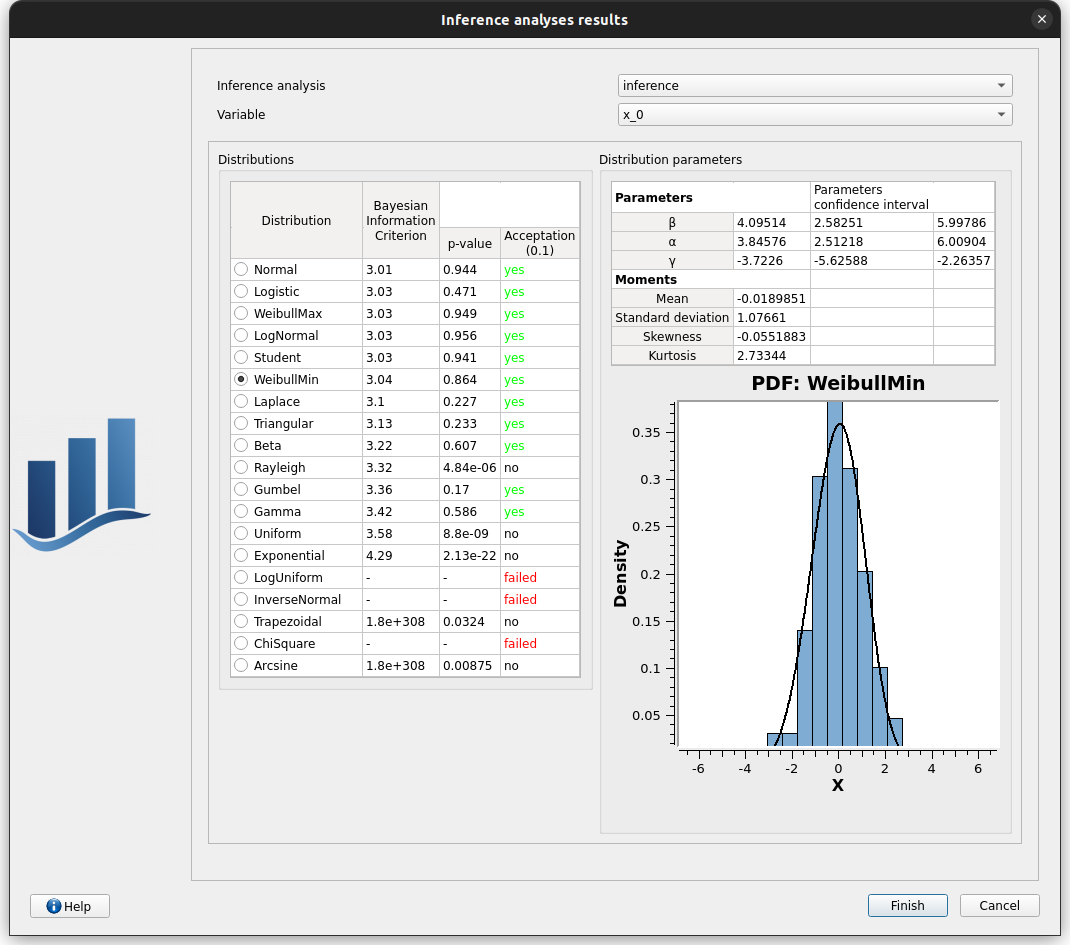
Task: Click the β parameter value cell
Action: point(771,223)
